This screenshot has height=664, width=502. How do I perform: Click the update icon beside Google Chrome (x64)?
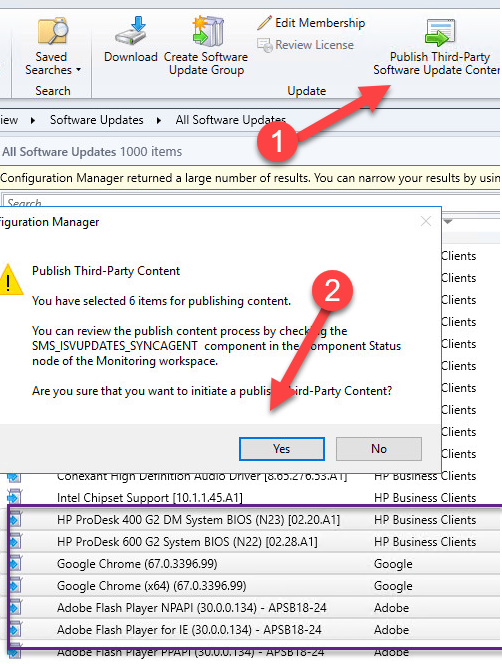14,586
